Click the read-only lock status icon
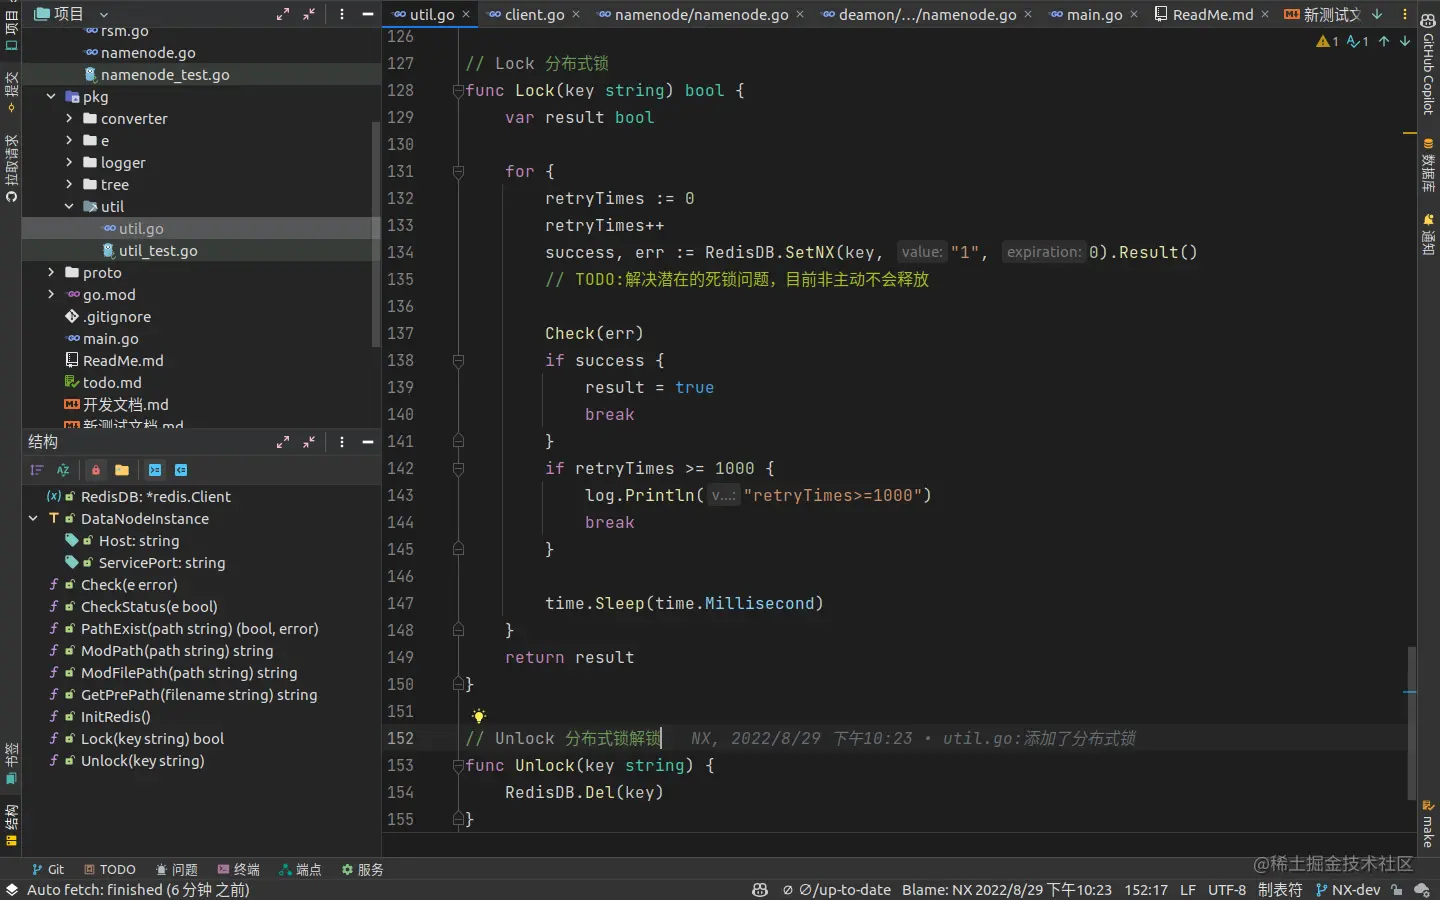 pos(1397,890)
